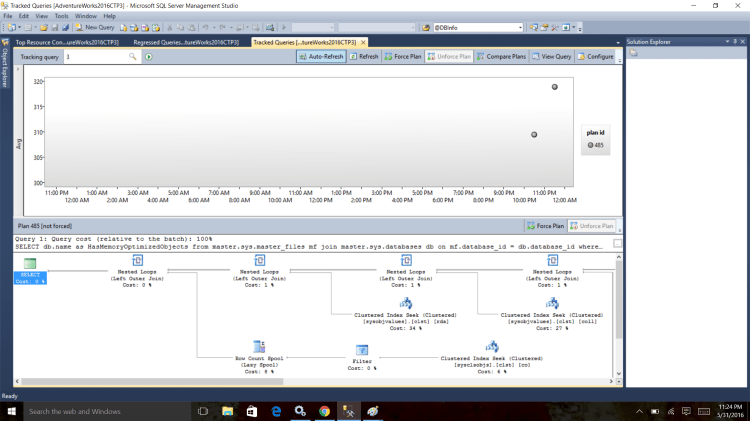750x421 pixels.
Task: Open the @DBInfo combo box dropdown
Action: [x=519, y=27]
